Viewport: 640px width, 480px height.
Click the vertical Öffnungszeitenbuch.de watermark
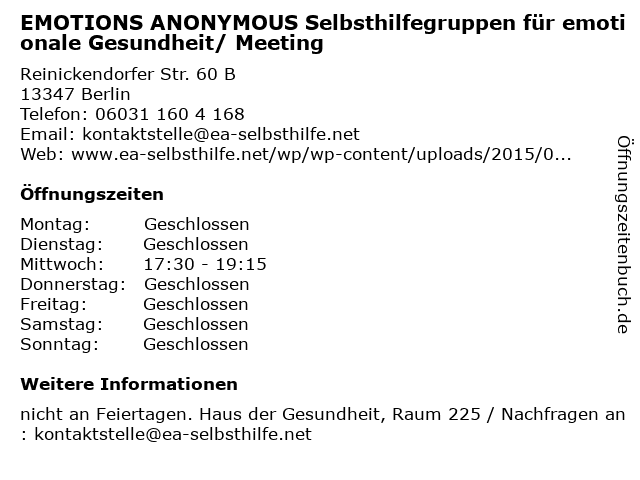coord(624,234)
